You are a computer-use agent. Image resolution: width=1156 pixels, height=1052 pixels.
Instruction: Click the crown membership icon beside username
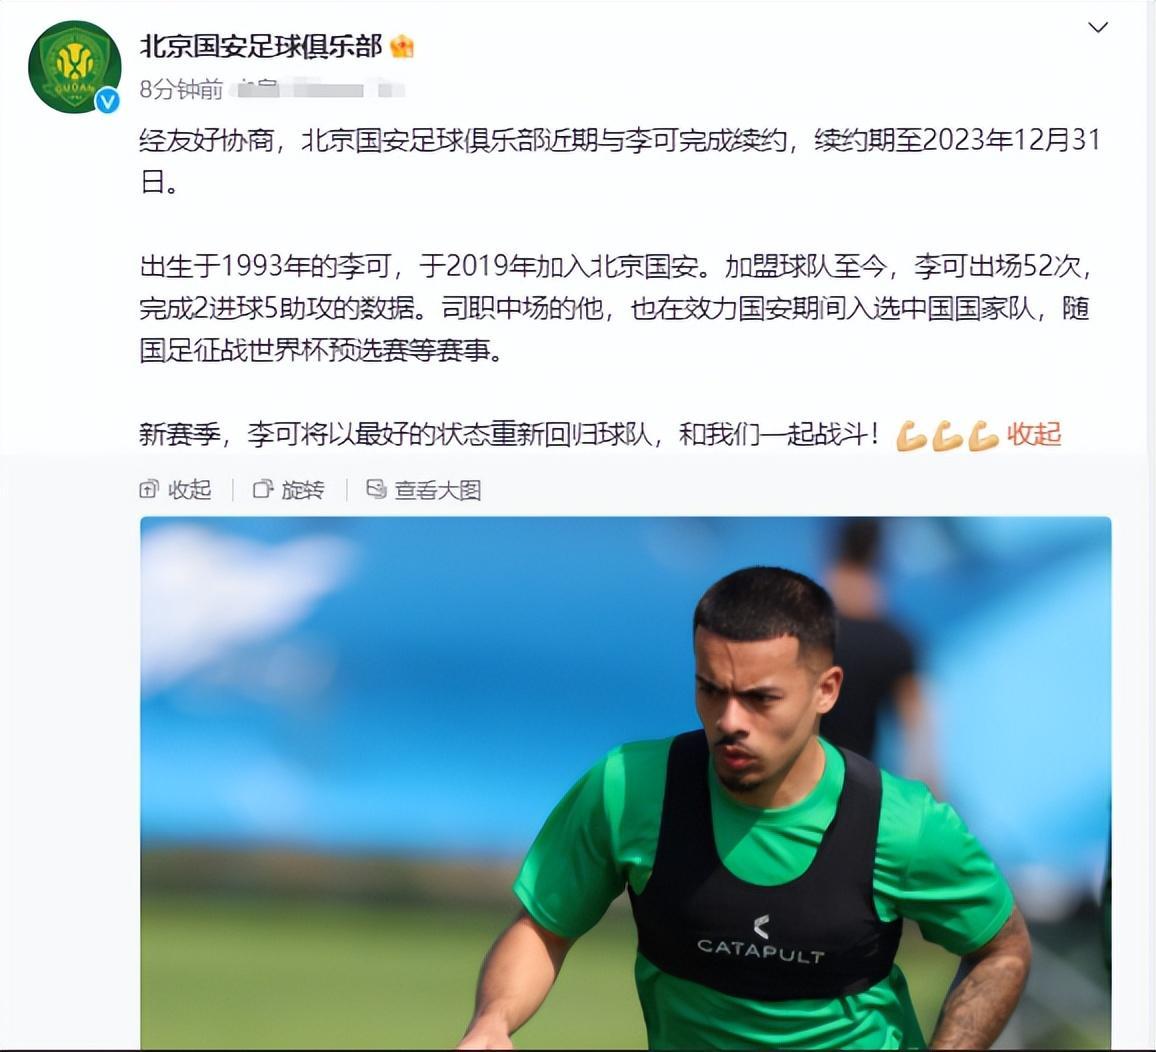(402, 47)
